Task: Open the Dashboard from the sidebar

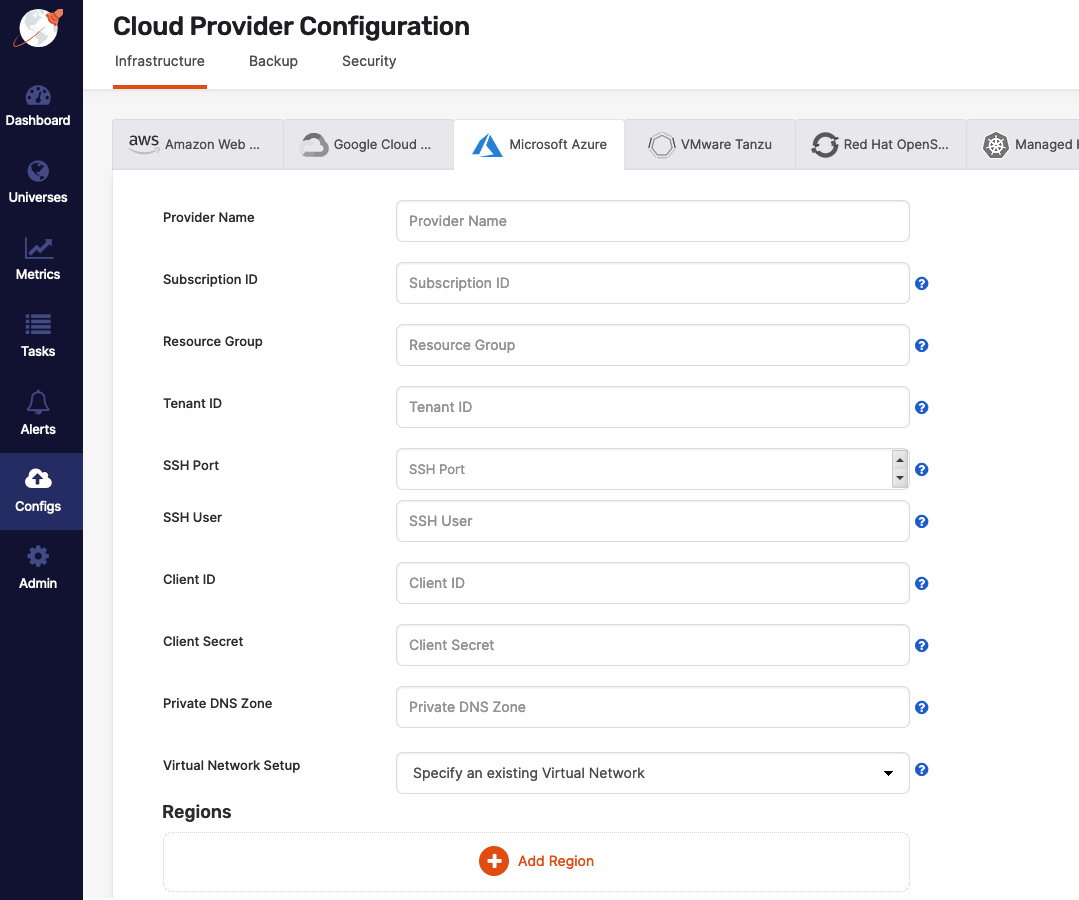Action: pos(38,105)
